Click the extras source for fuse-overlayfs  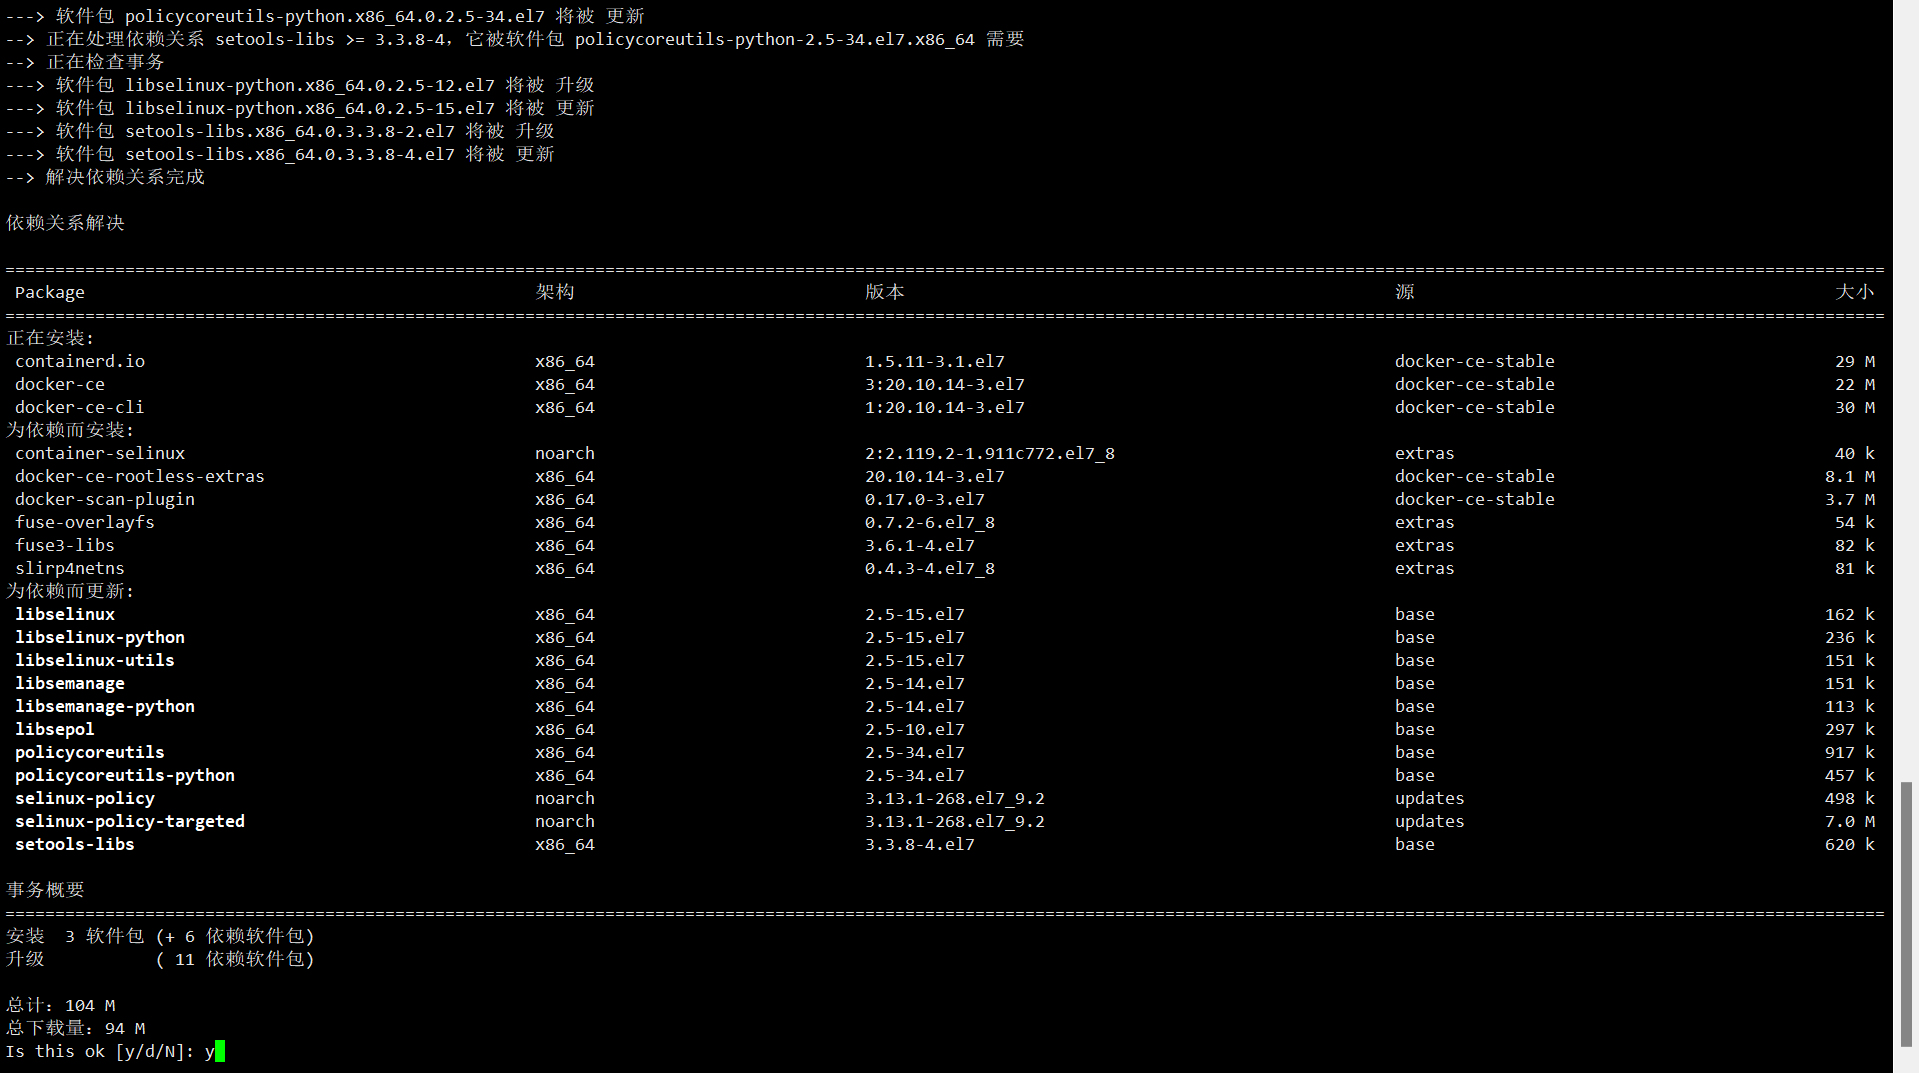click(x=1425, y=522)
